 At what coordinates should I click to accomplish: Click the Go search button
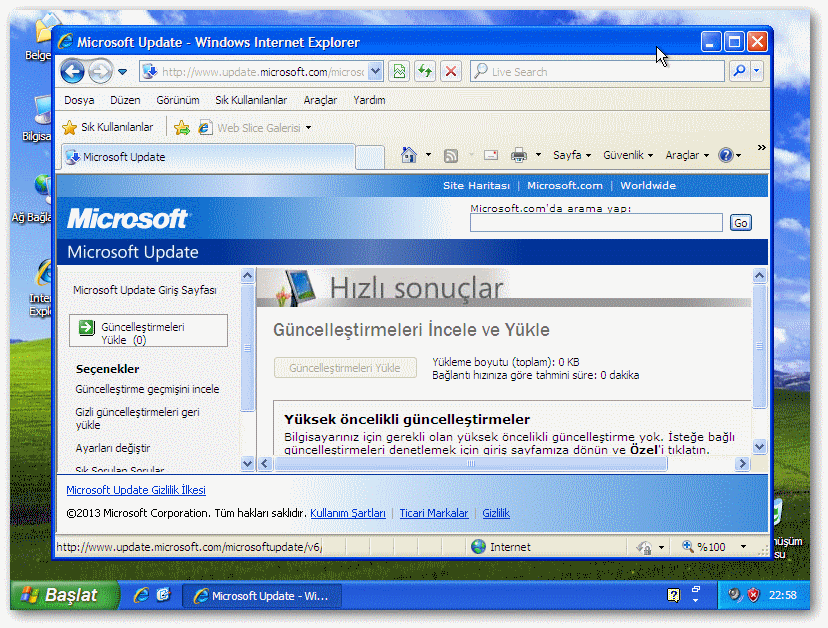coord(740,223)
